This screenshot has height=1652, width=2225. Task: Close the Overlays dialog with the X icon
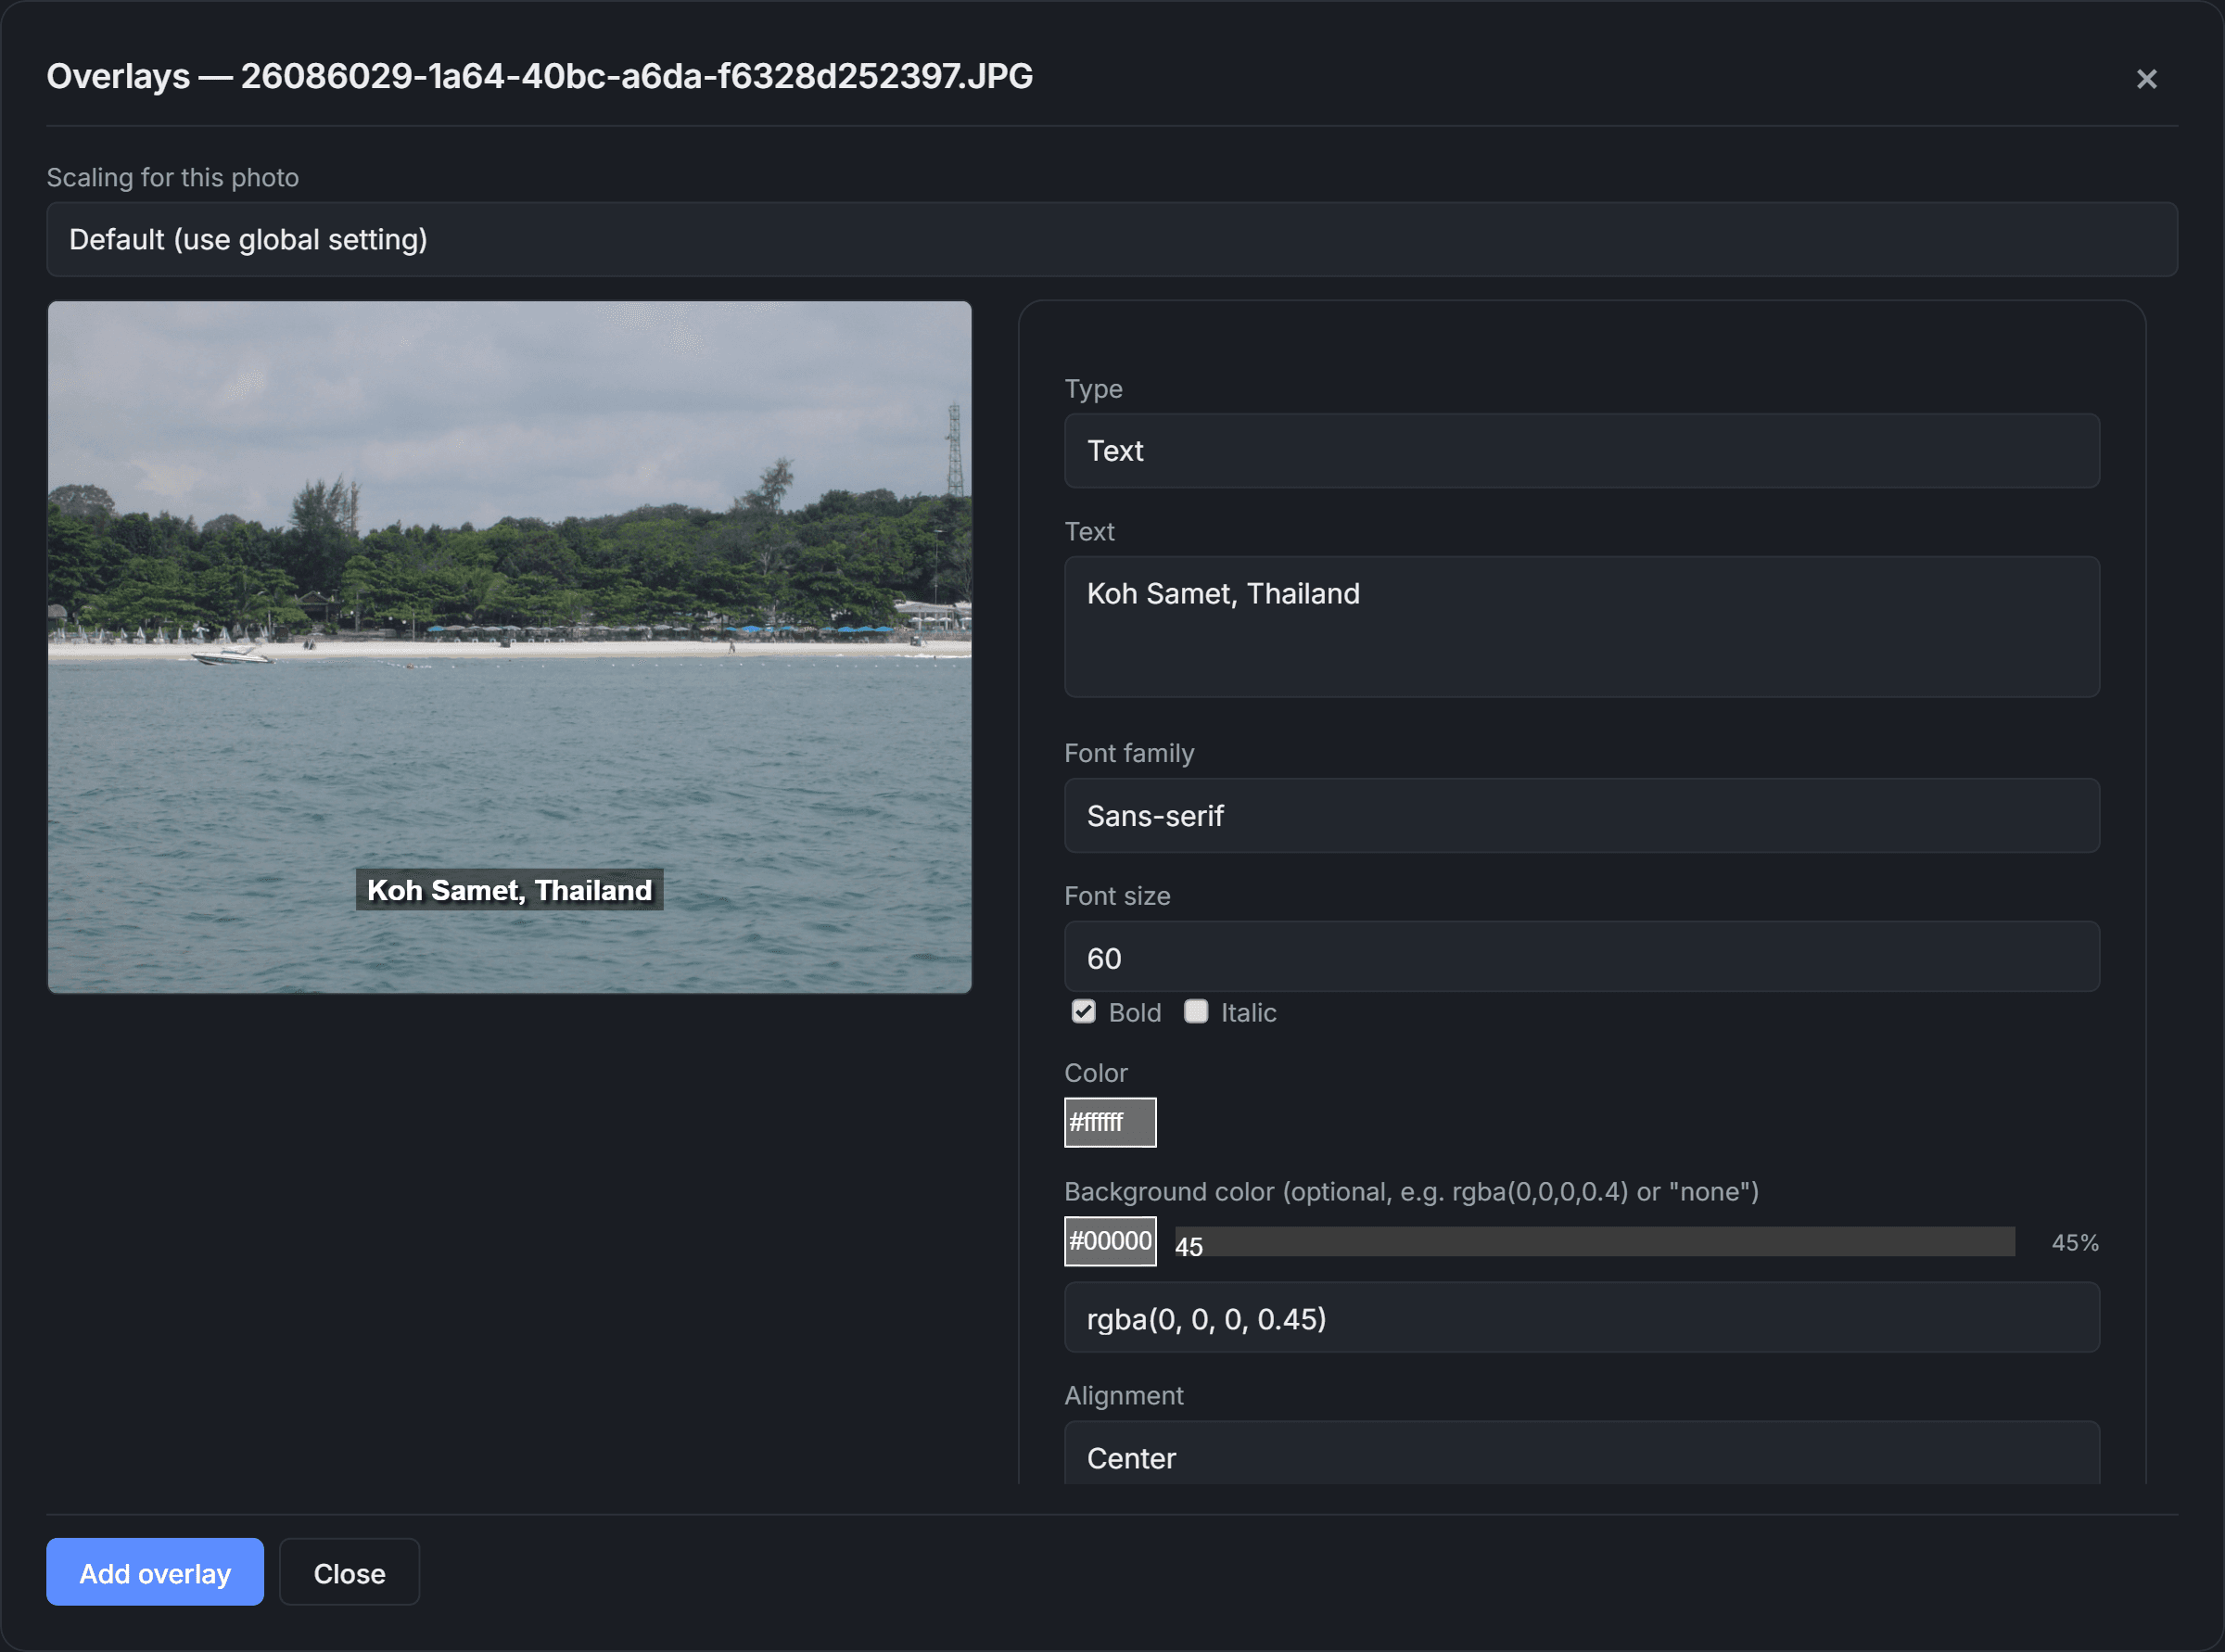[x=2146, y=79]
